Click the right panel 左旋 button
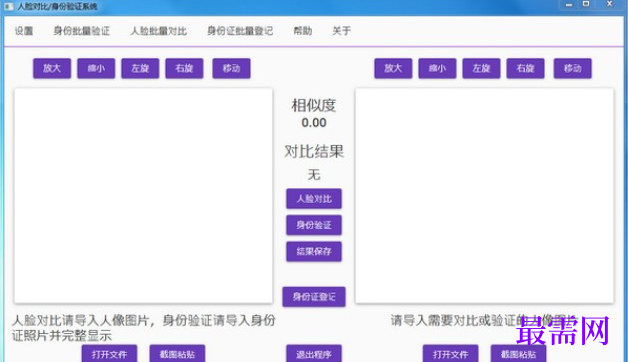 tap(481, 68)
